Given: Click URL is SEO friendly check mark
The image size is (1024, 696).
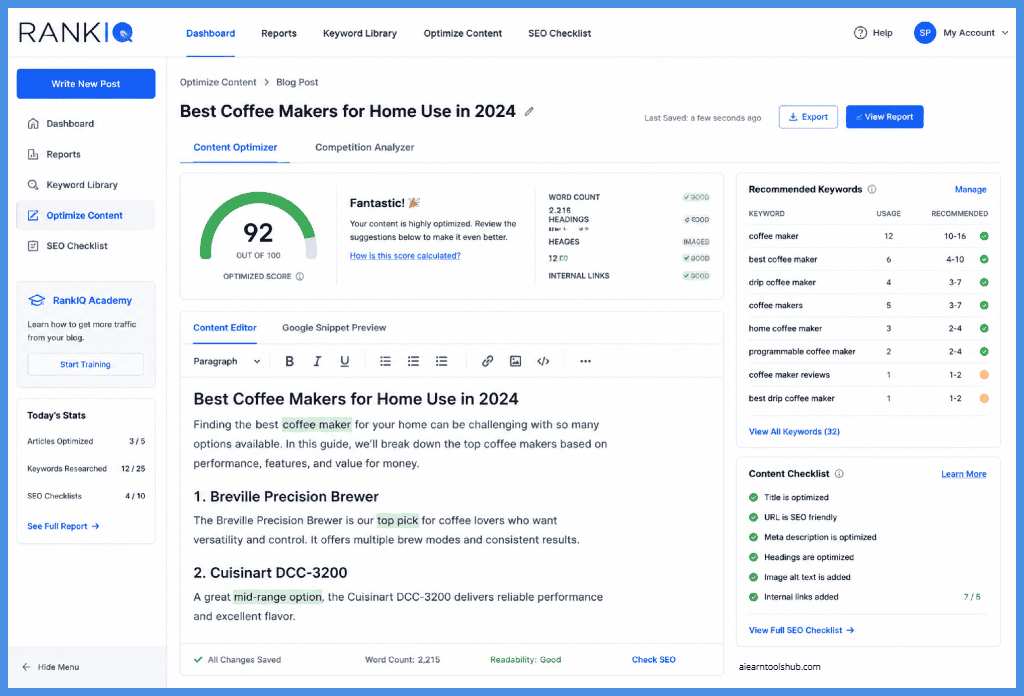Looking at the screenshot, I should pyautogui.click(x=753, y=517).
